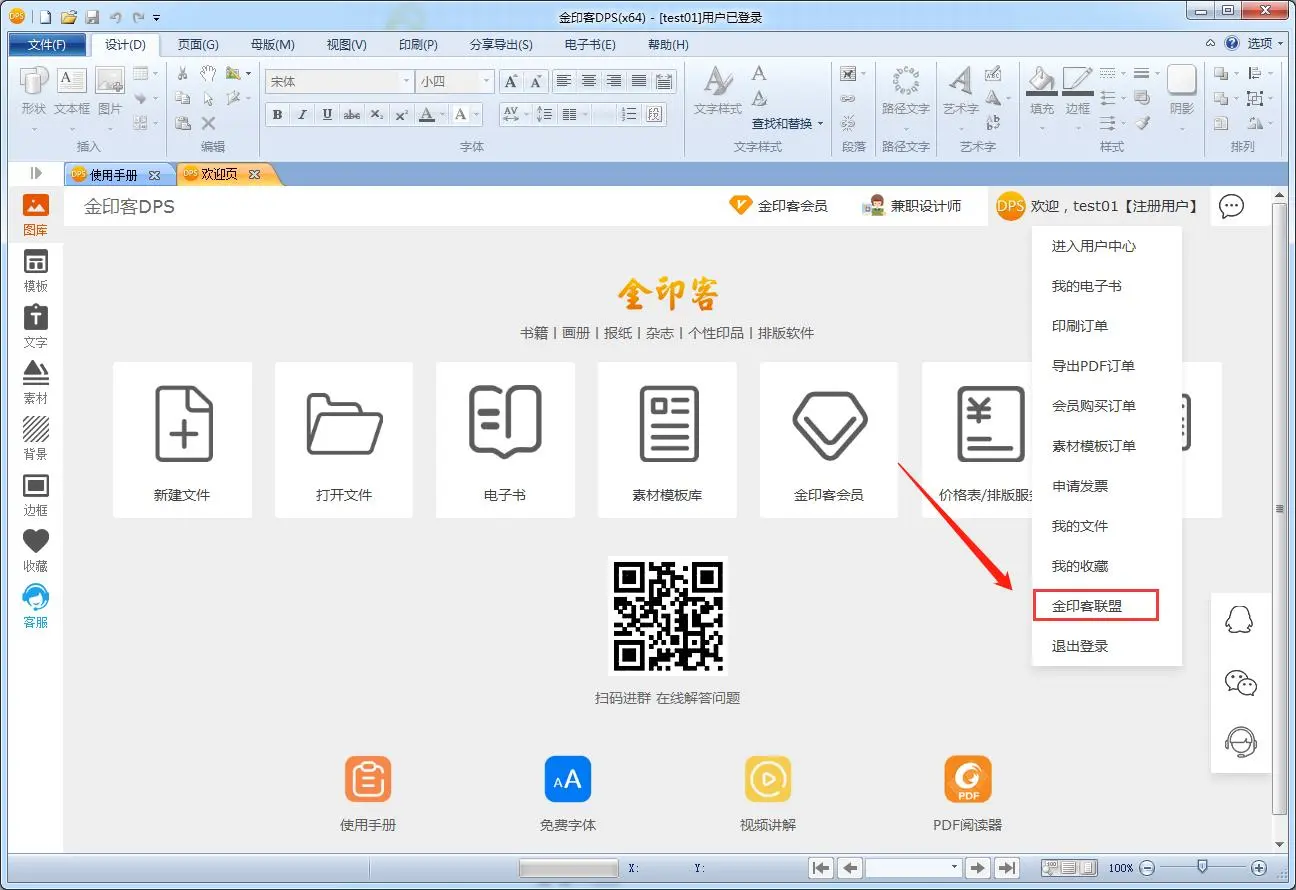The image size is (1296, 890).
Task: Open the 小四 font size dropdown
Action: coord(486,82)
